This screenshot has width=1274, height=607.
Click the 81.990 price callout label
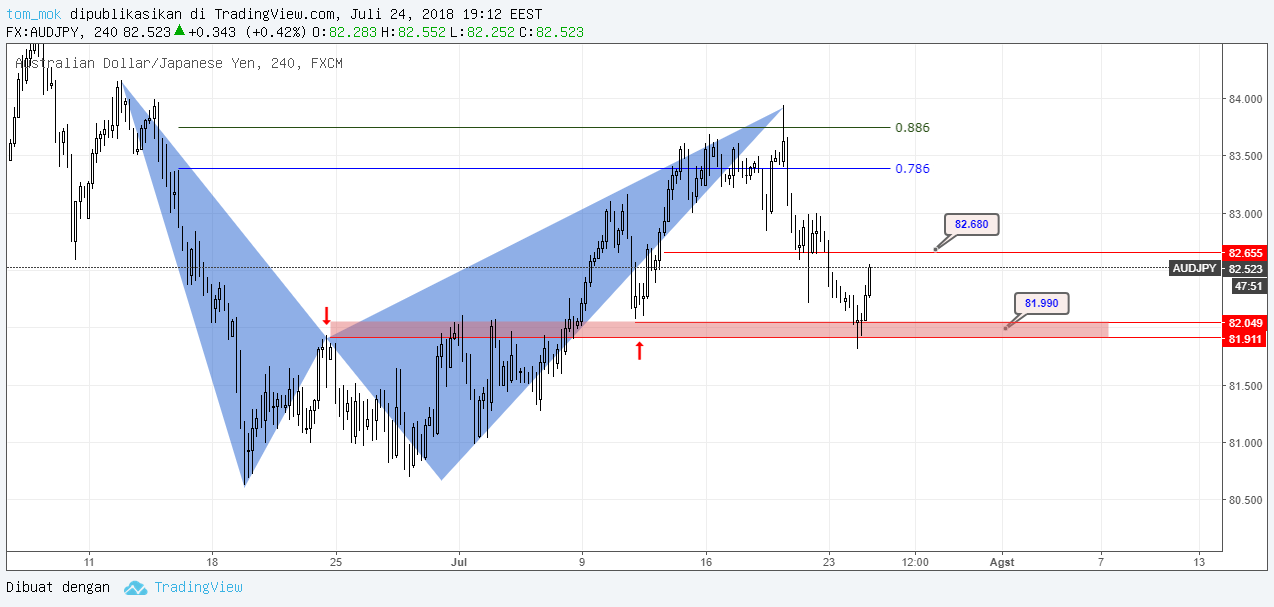click(x=1042, y=303)
